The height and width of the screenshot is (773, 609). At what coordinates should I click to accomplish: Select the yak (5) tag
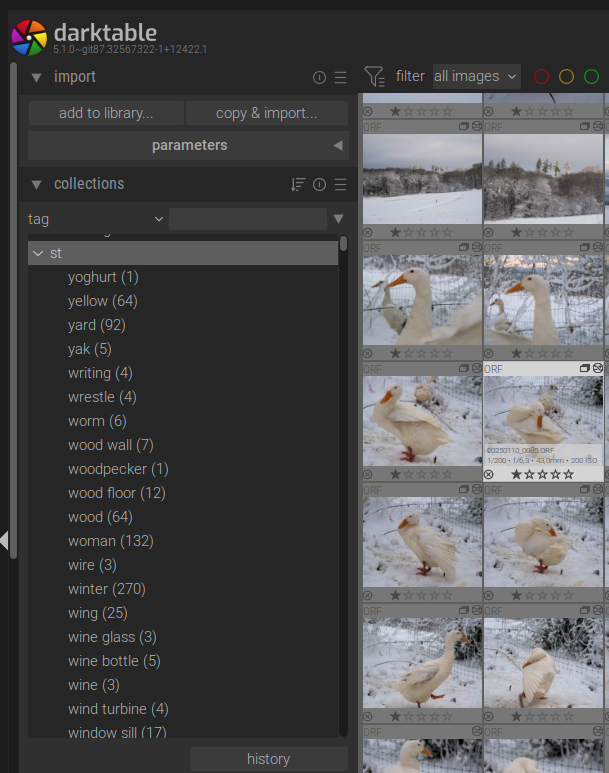coord(90,349)
